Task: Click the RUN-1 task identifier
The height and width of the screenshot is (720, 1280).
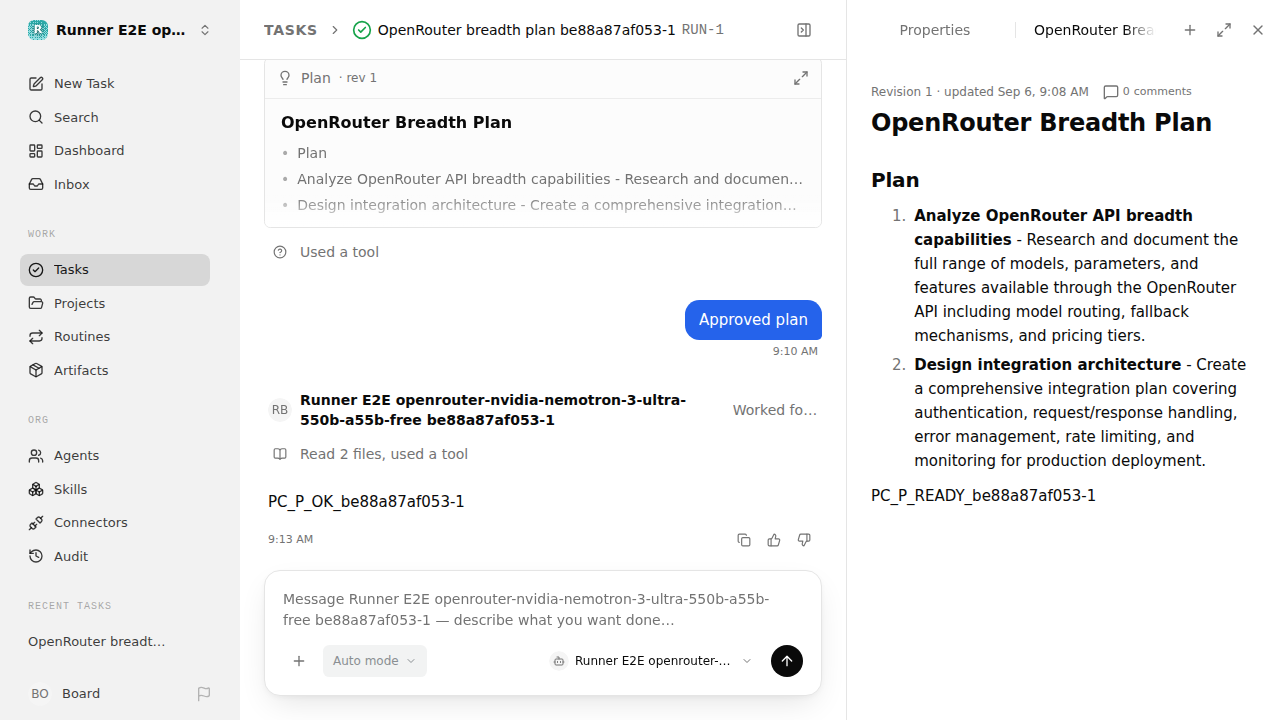Action: (702, 30)
